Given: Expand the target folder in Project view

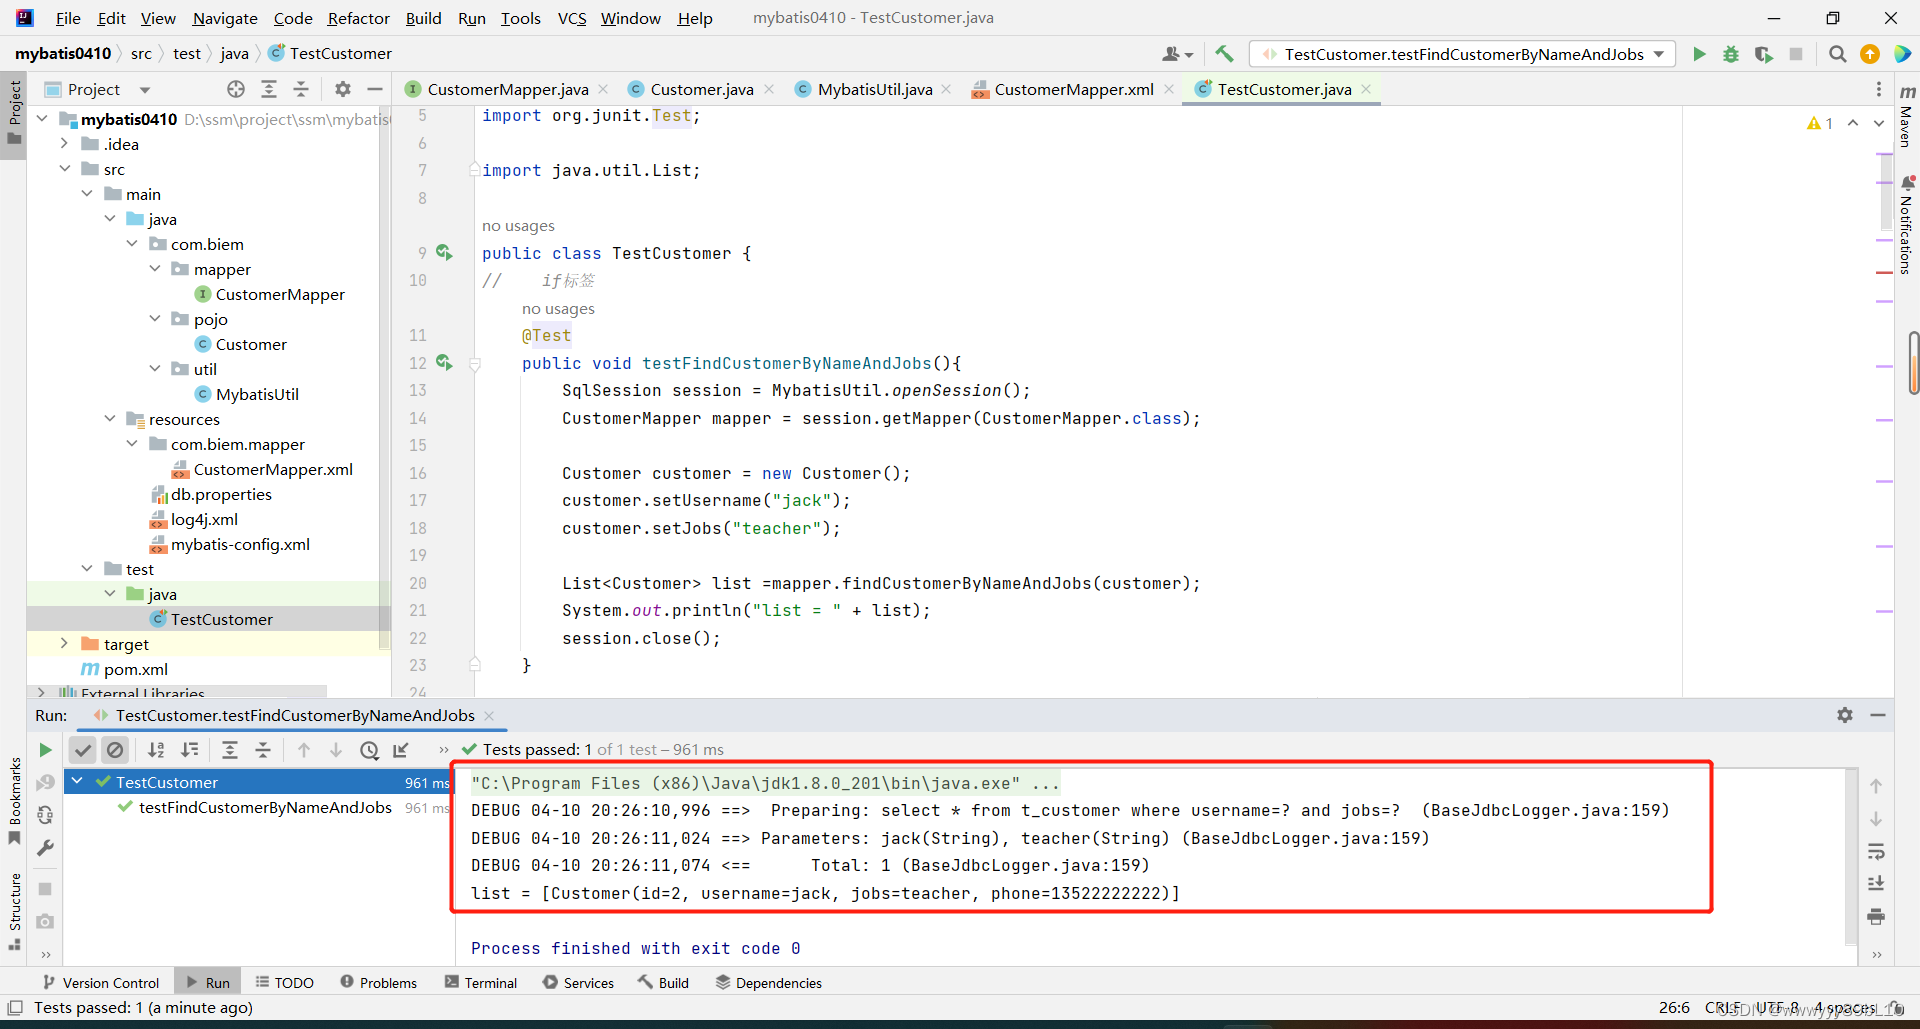Looking at the screenshot, I should coord(64,644).
